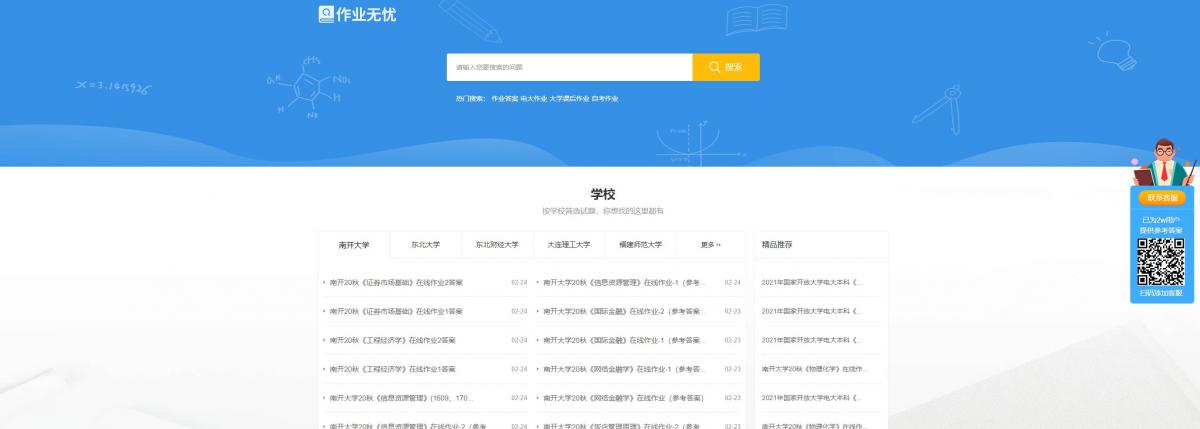This screenshot has width=1200, height=429.
Task: Open the 作业答案 hot search link
Action: (x=504, y=99)
